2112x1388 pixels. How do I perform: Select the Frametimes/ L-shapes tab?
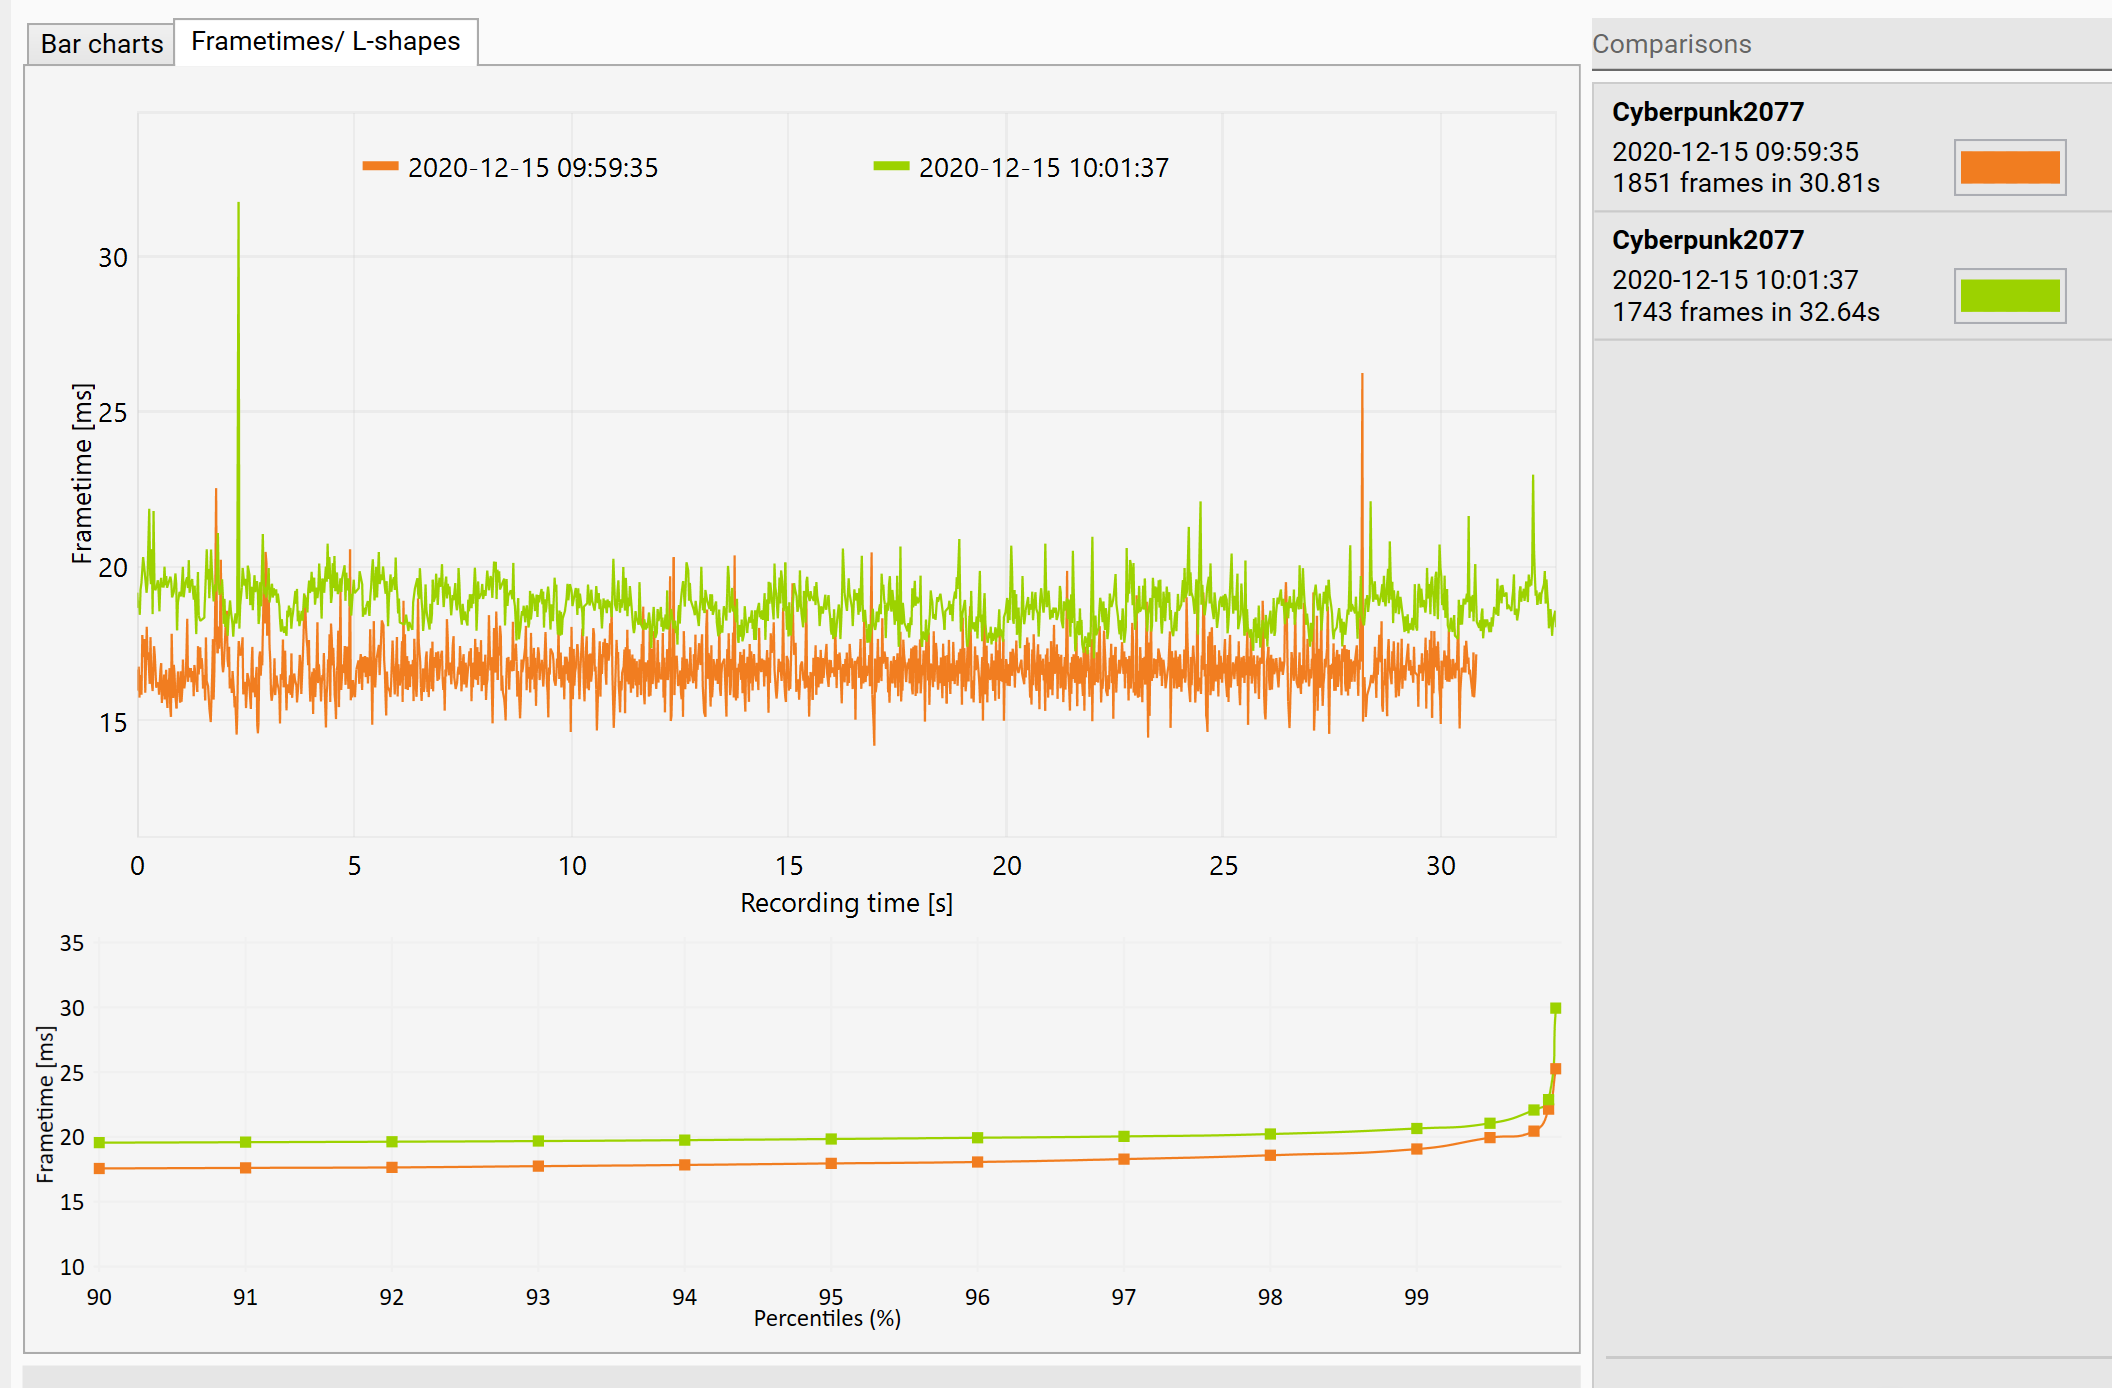[325, 41]
